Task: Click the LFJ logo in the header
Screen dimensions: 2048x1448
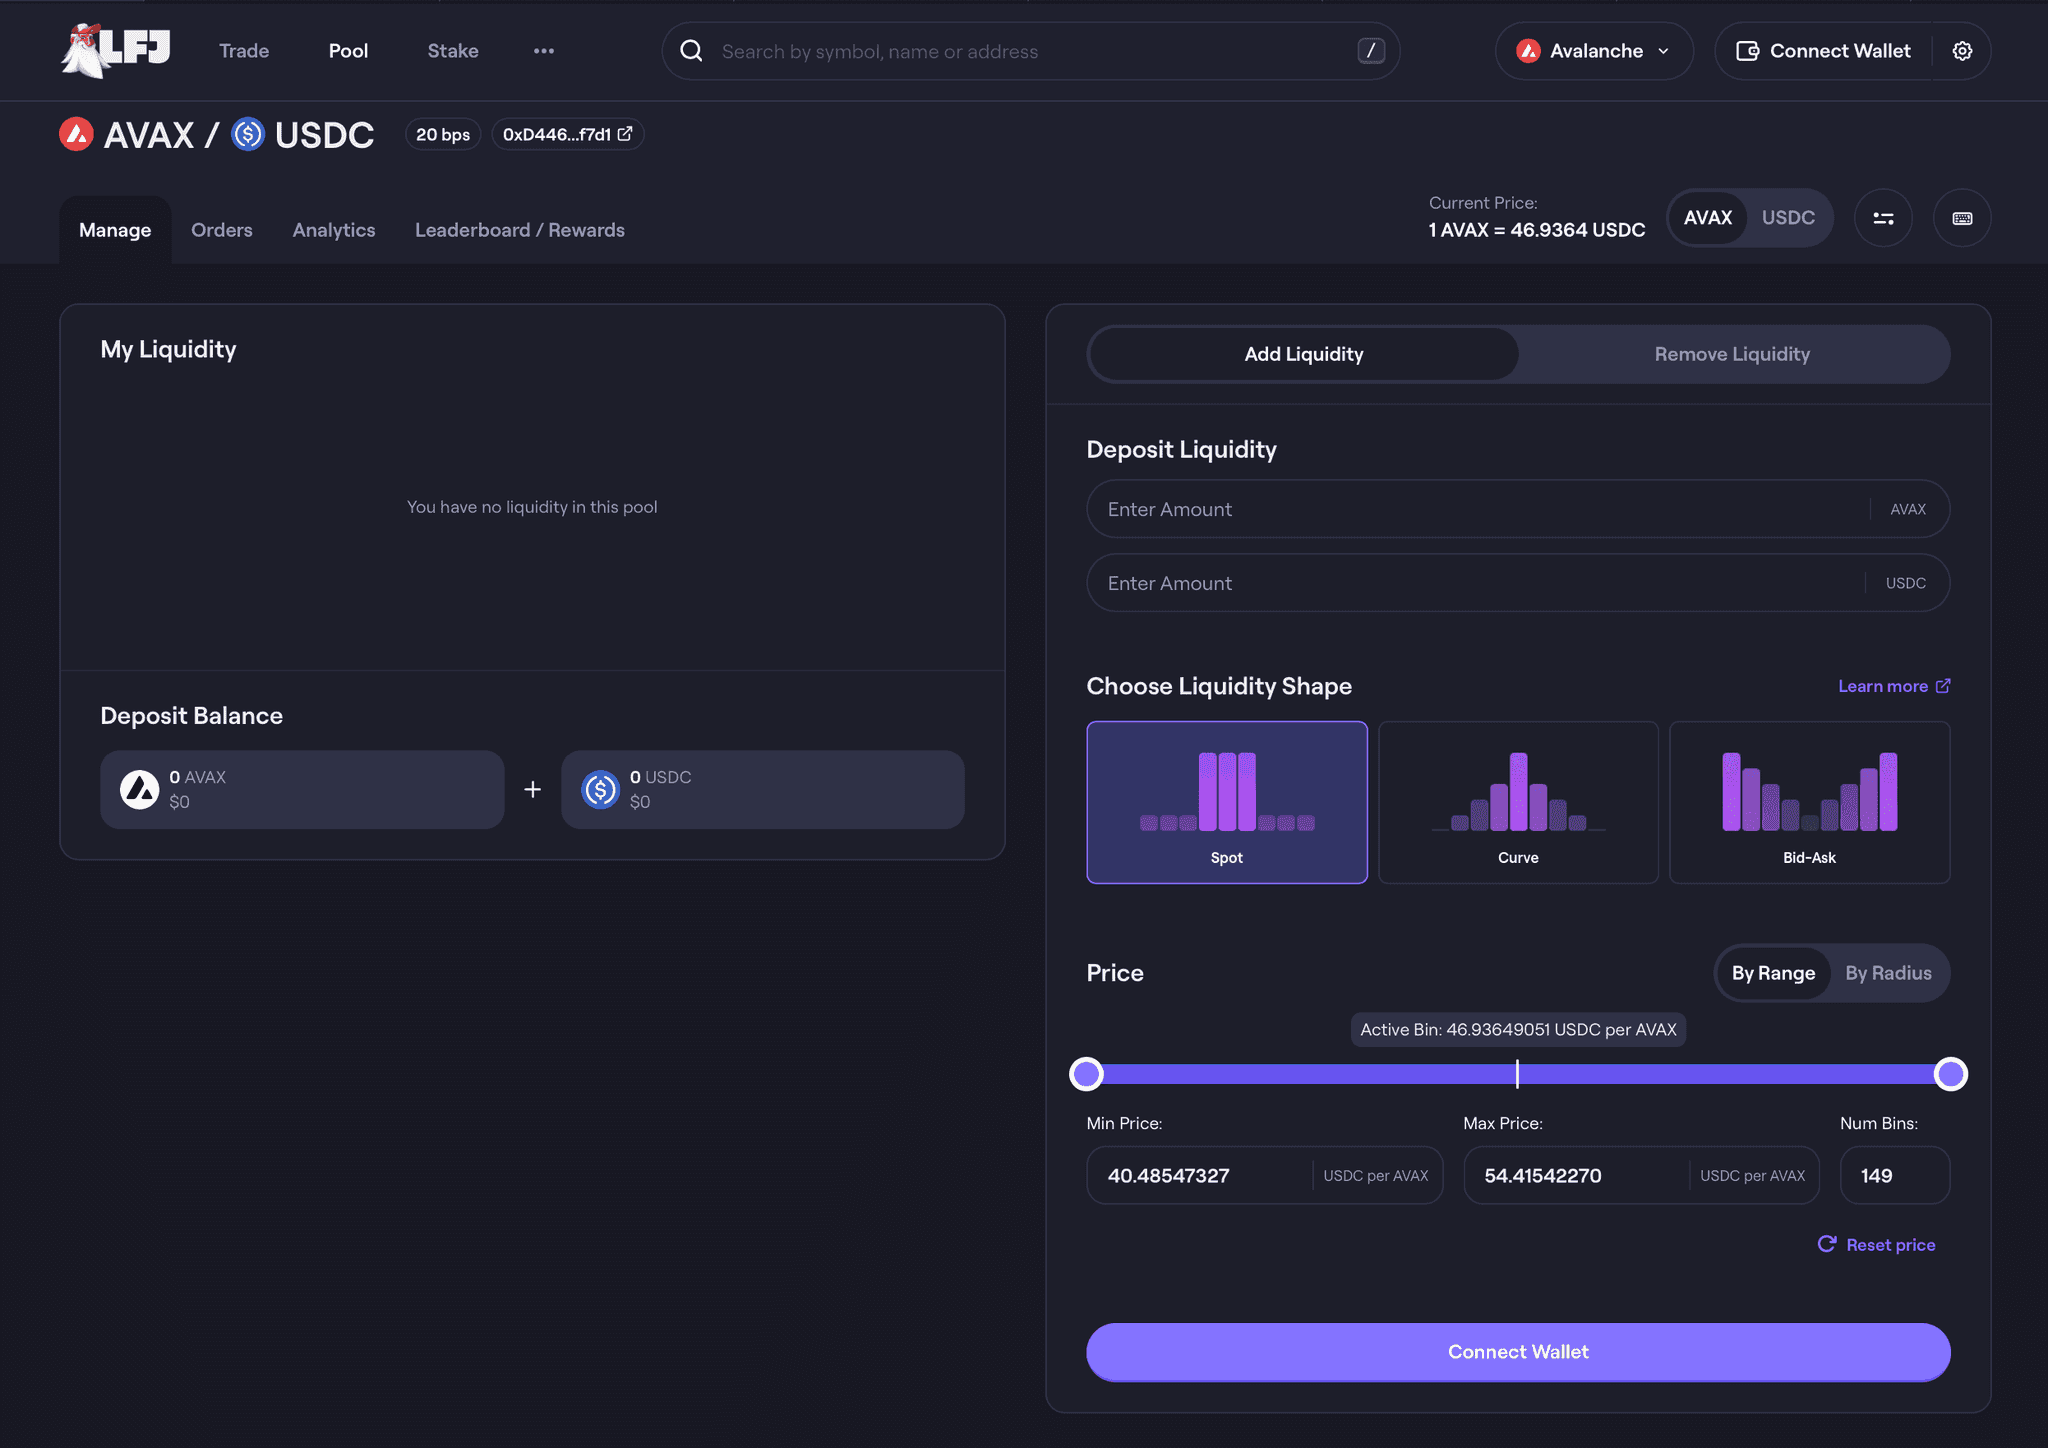Action: [116, 50]
